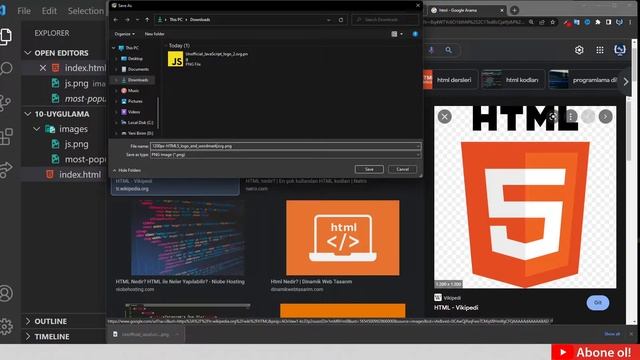Select Pictures in Save As navigation tree
Viewport: 640px width, 360px height.
point(135,101)
